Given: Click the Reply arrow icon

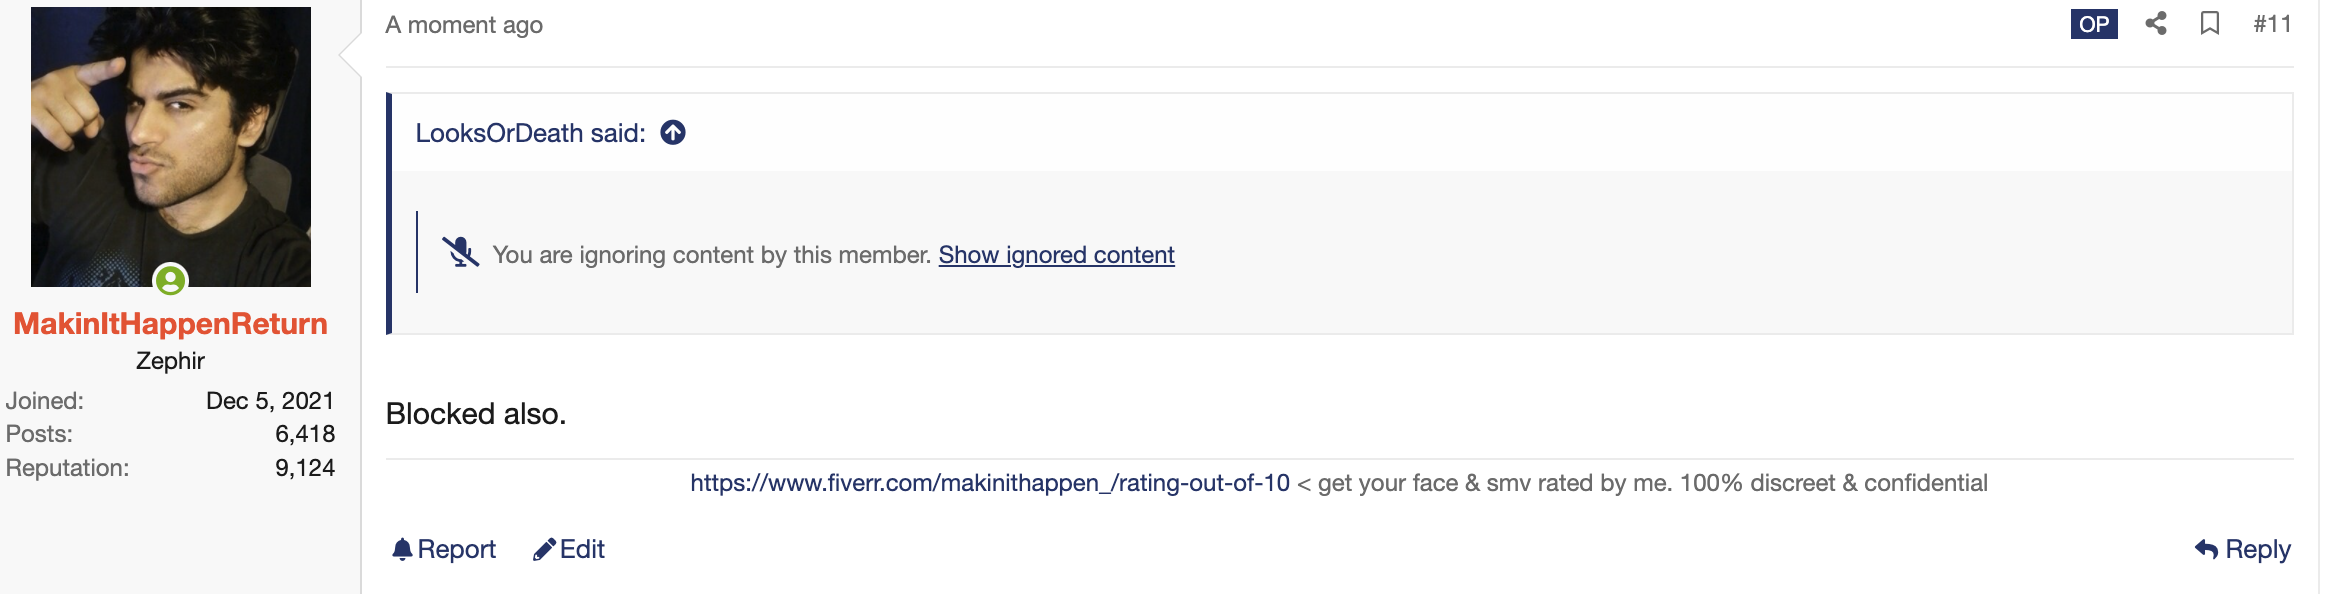Looking at the screenshot, I should 2206,549.
